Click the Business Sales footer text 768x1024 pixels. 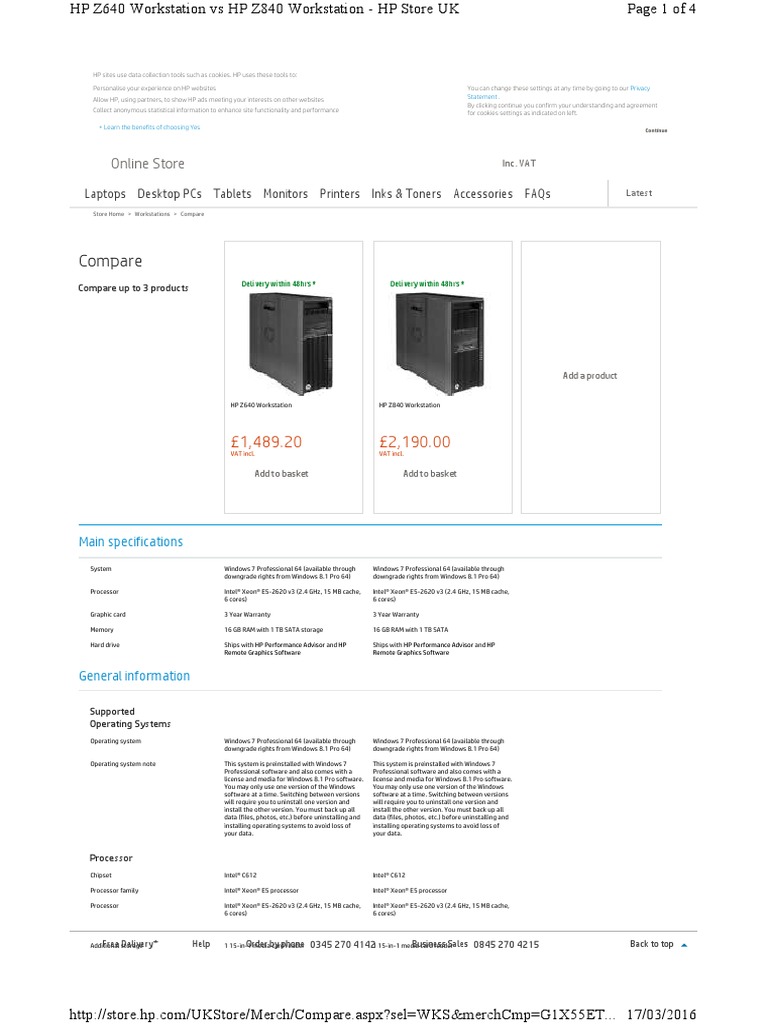(440, 944)
